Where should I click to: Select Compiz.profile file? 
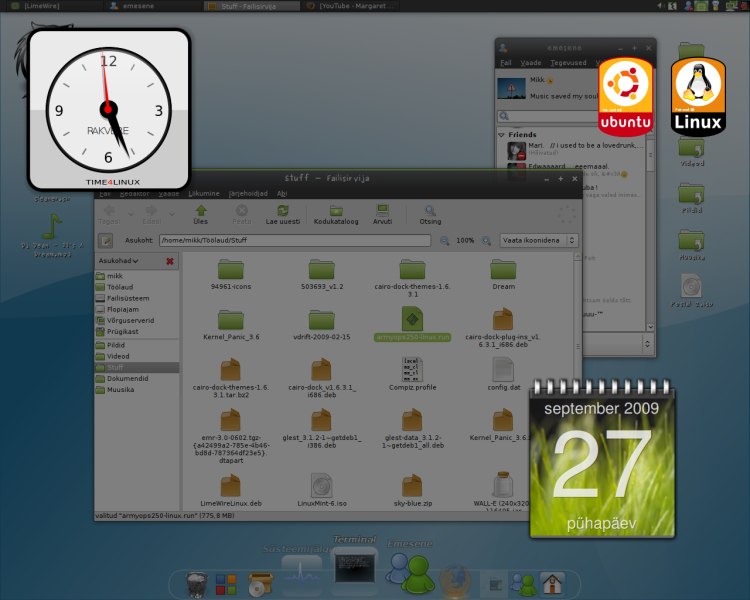click(x=412, y=374)
